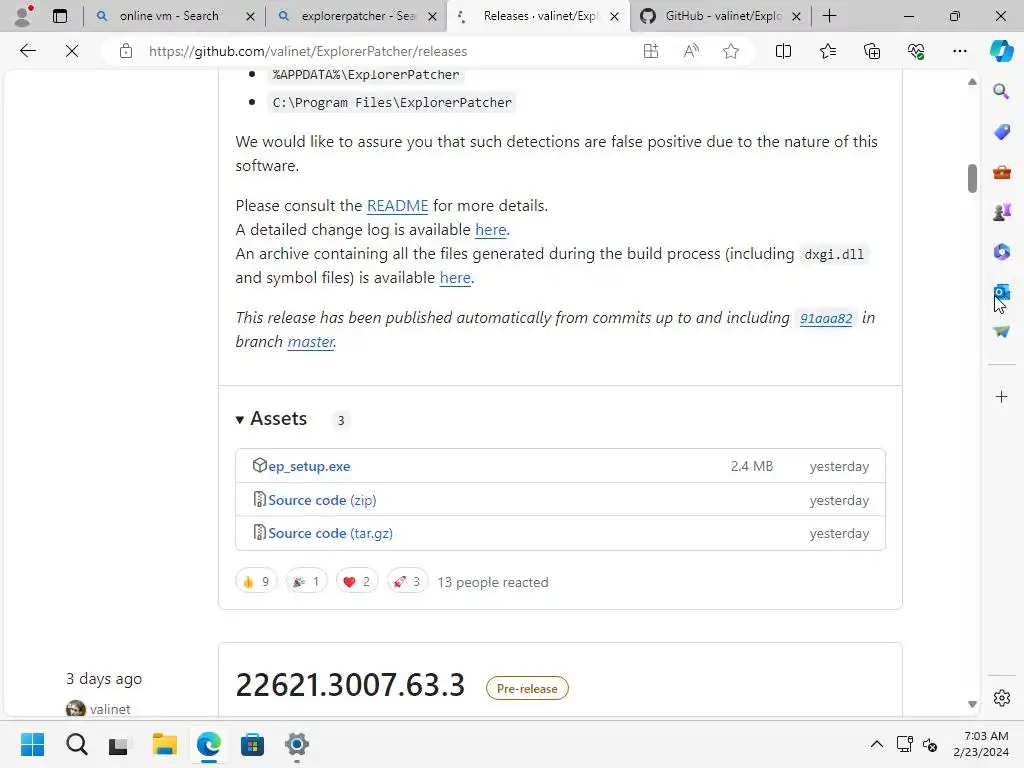
Task: Click page scrollbar up arrow
Action: tap(972, 82)
